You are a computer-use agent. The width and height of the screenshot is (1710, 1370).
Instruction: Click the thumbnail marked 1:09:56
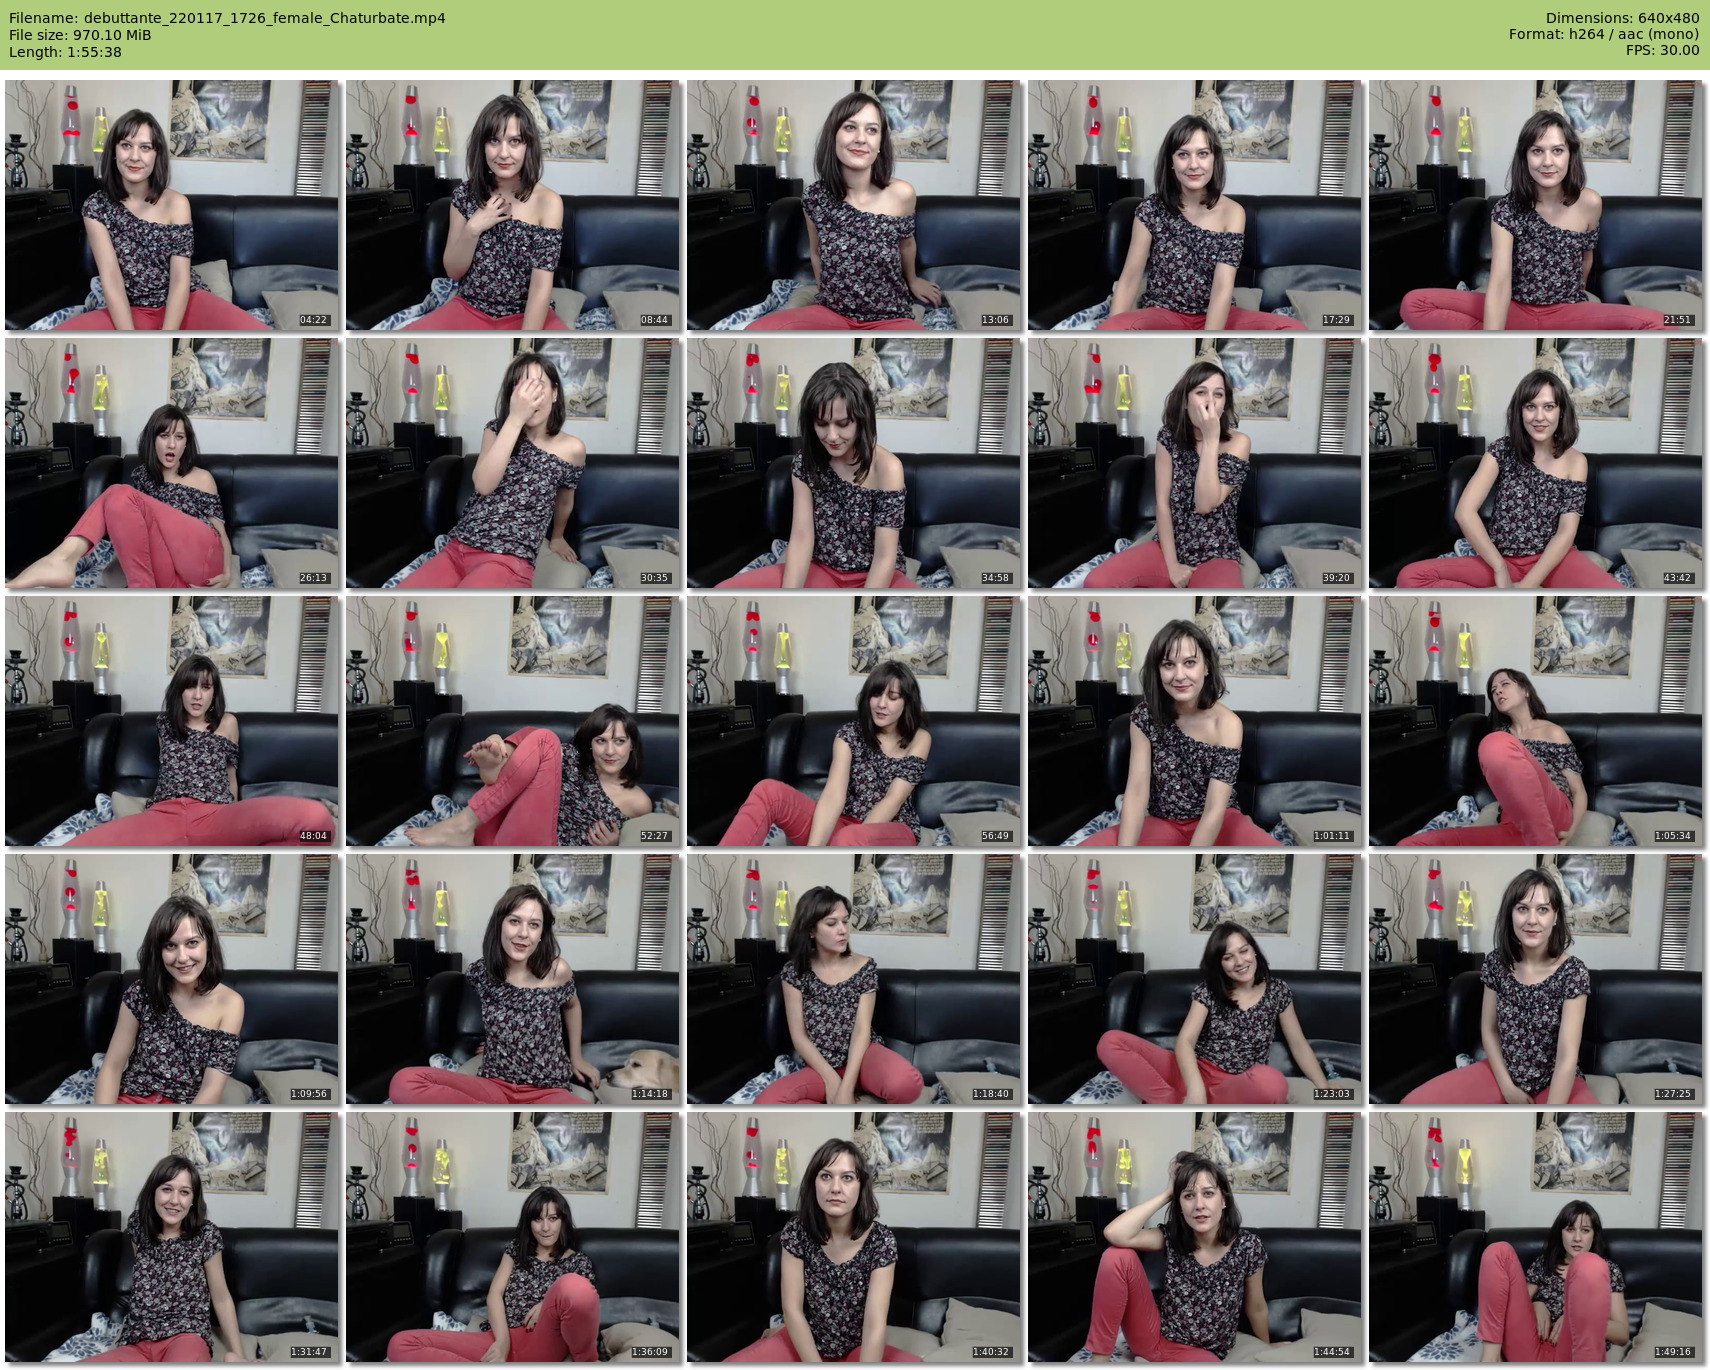click(x=172, y=979)
